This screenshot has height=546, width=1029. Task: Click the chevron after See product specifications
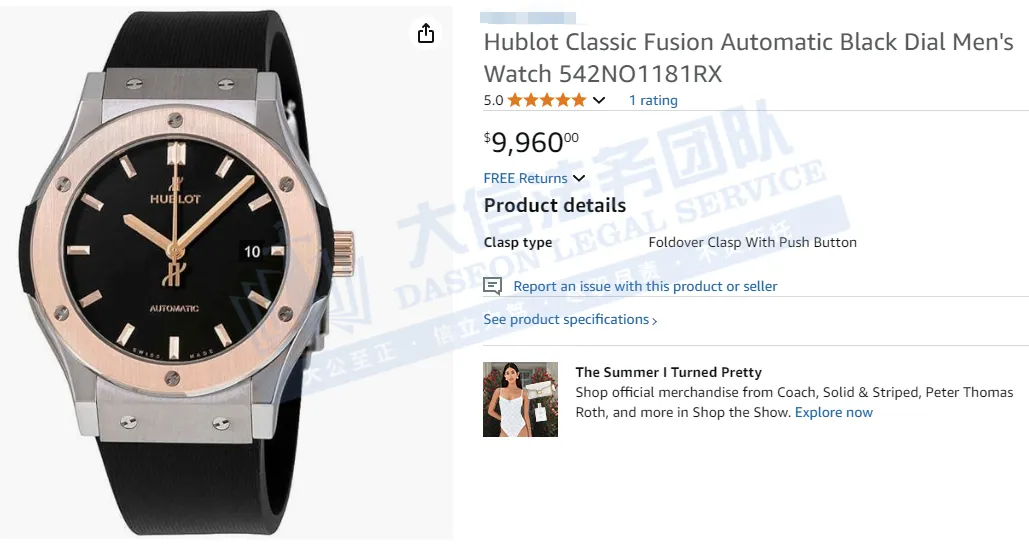coord(655,320)
